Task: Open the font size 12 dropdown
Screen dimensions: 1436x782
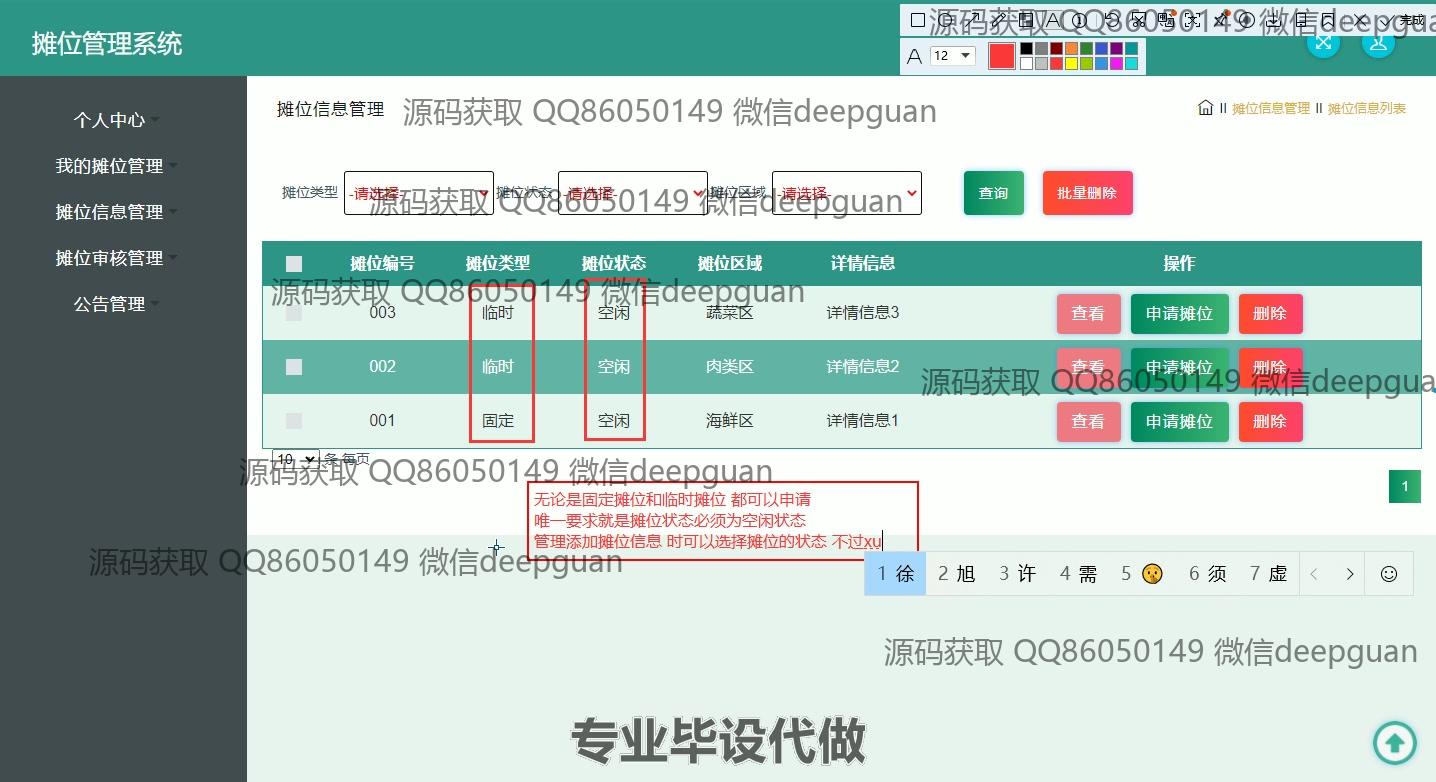Action: [x=952, y=56]
